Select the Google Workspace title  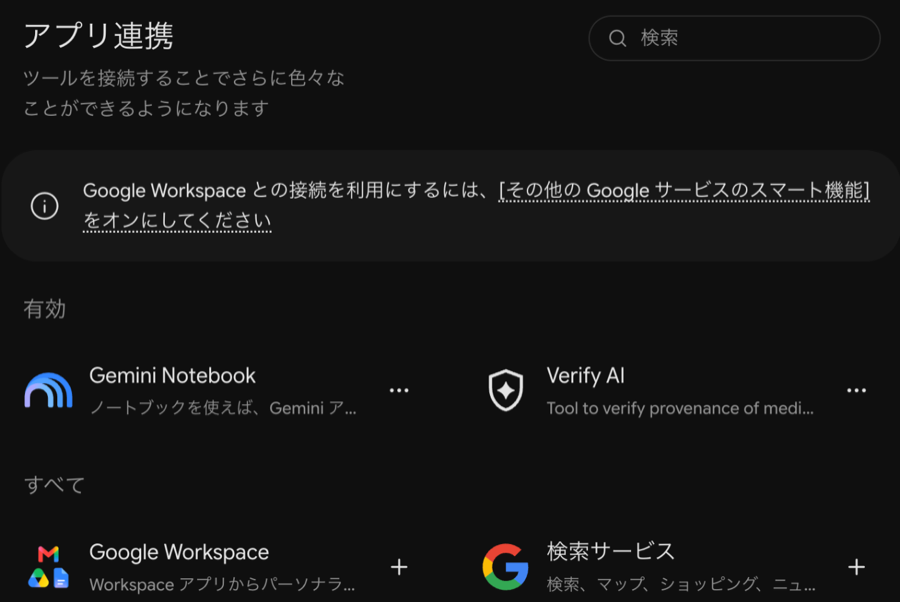[x=179, y=552]
